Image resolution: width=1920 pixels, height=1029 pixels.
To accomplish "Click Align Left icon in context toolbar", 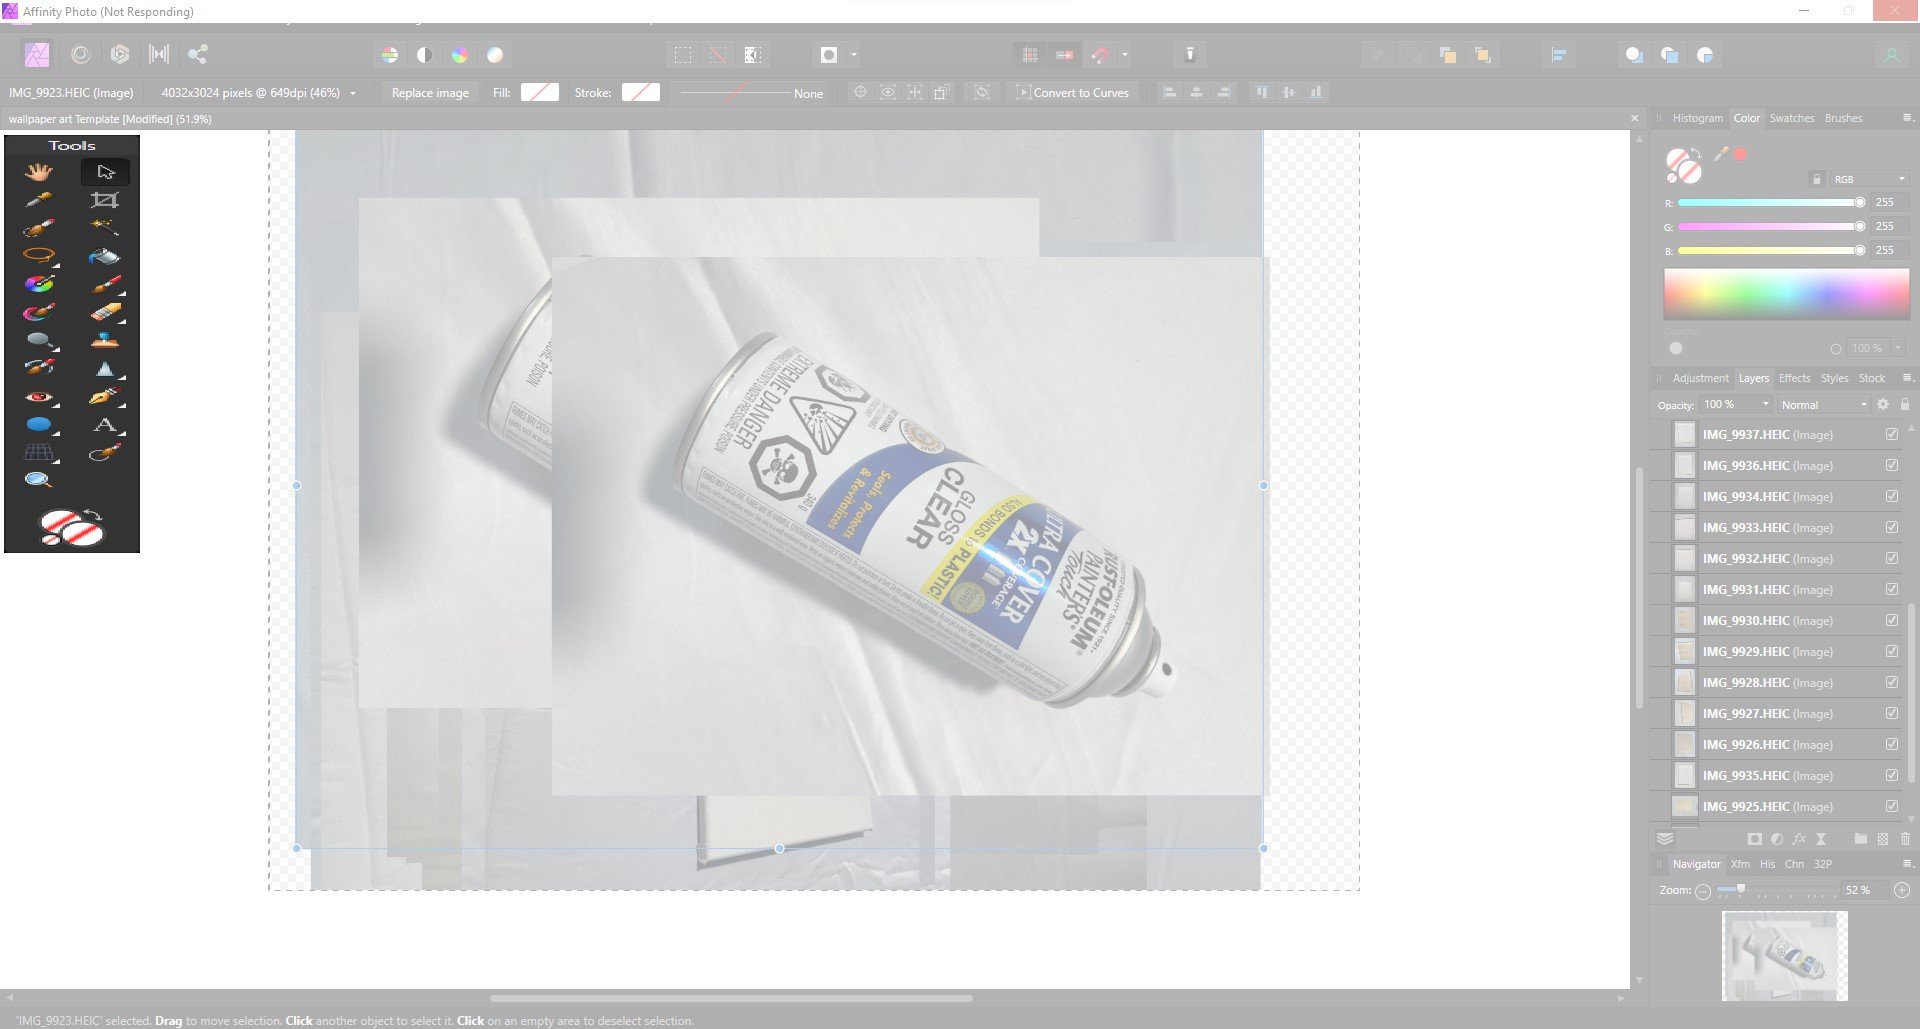I will click(1168, 92).
